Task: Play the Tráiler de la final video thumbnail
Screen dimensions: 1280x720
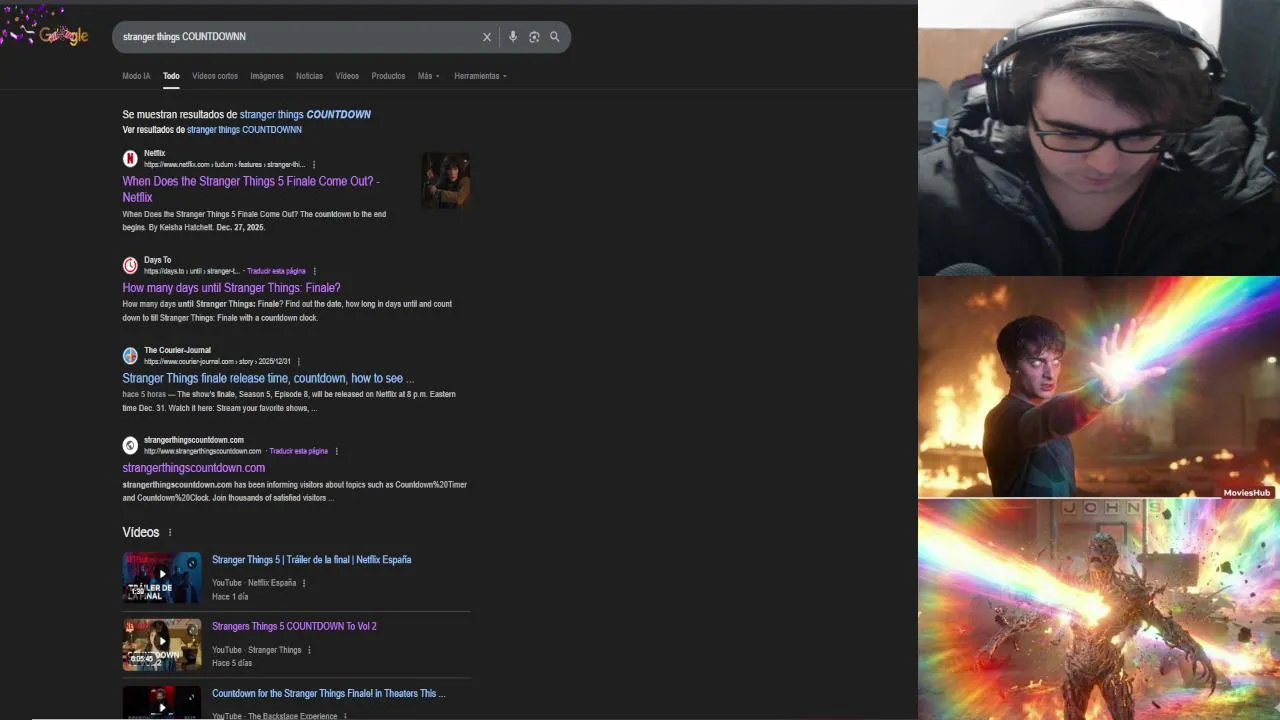Action: pos(162,577)
